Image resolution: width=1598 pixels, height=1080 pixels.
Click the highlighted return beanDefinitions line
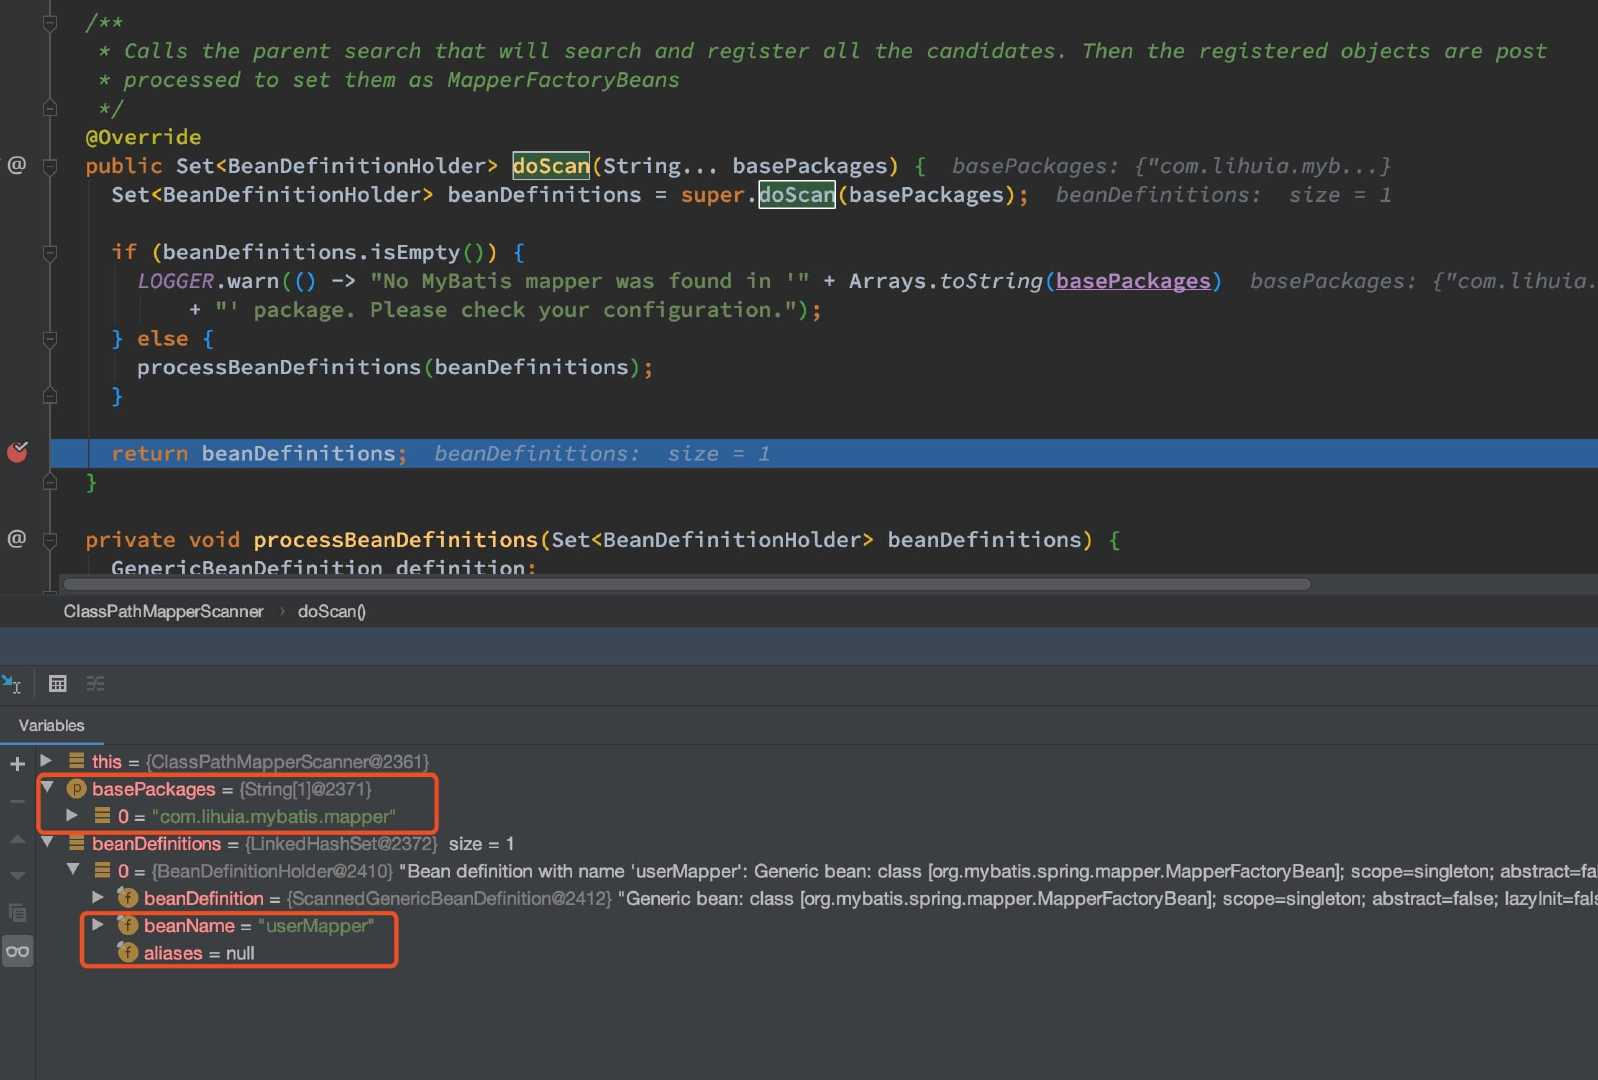click(x=823, y=453)
